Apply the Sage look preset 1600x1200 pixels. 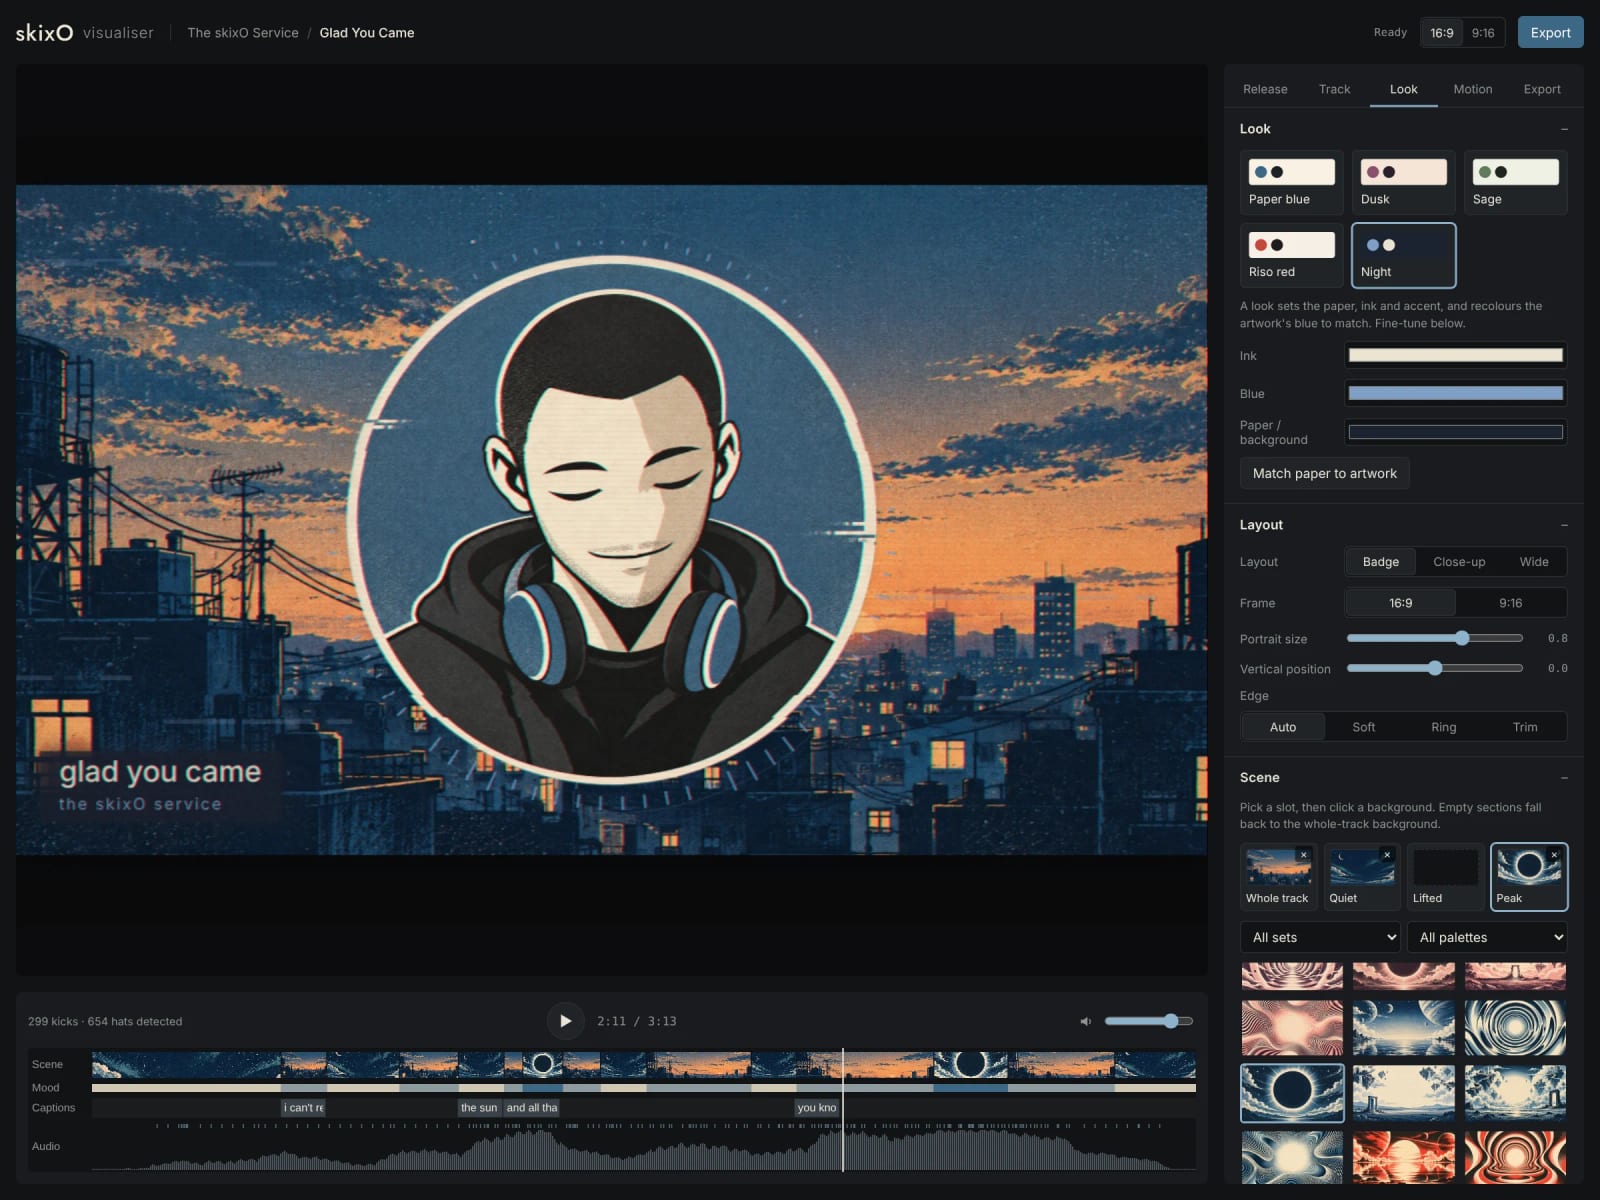pos(1515,182)
